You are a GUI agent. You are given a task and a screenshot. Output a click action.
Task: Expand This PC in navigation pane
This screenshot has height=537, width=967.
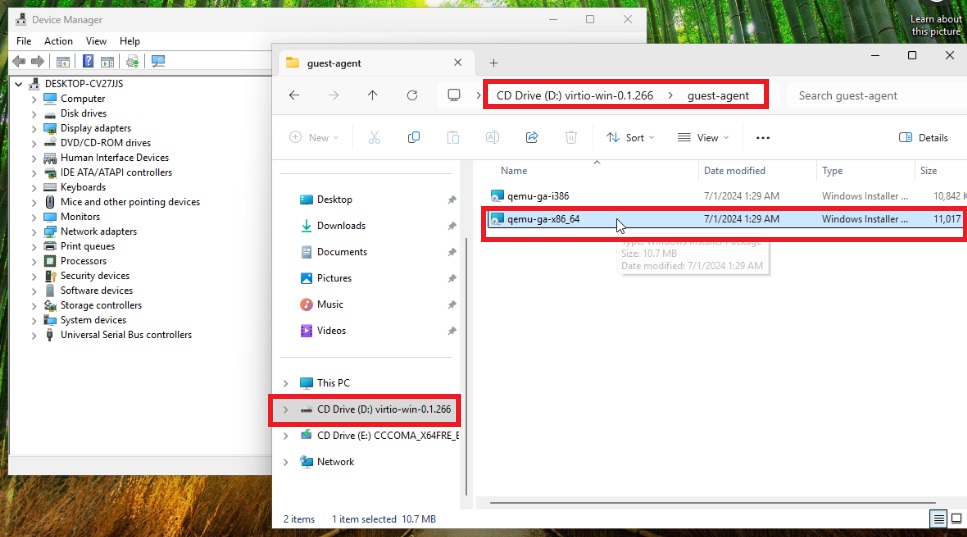(286, 383)
